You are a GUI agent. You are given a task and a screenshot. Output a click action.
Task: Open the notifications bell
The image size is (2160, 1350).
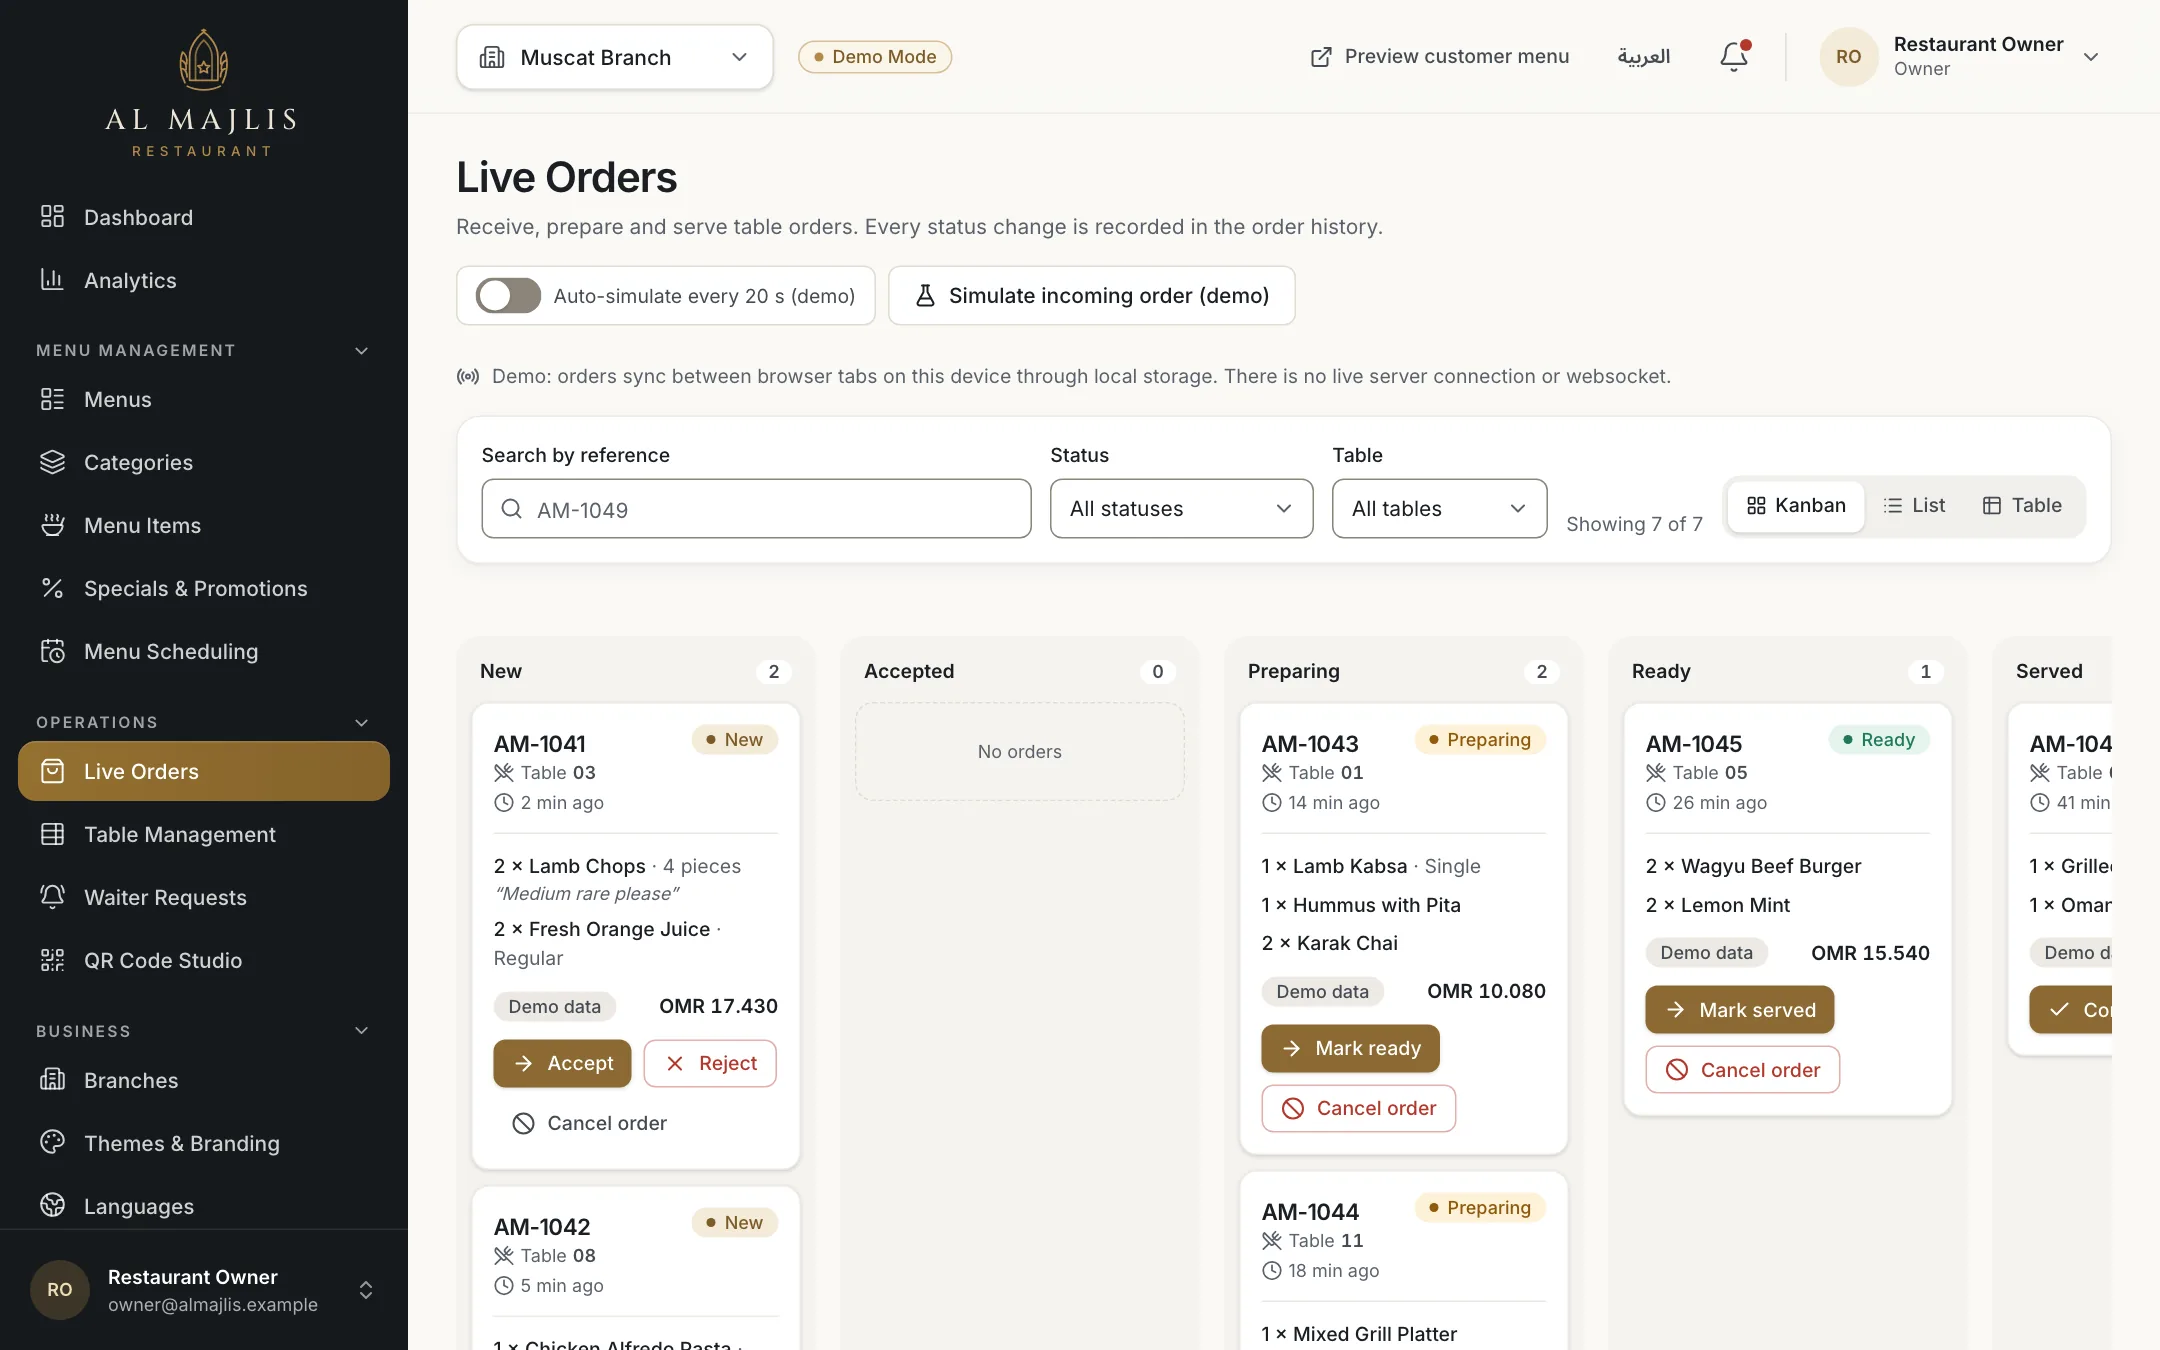(x=1734, y=57)
